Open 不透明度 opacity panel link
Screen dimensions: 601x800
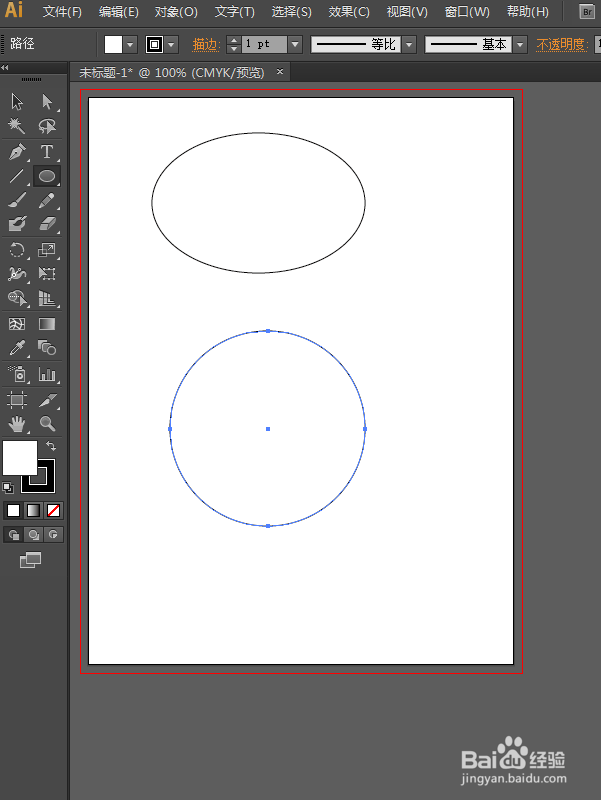click(x=562, y=44)
